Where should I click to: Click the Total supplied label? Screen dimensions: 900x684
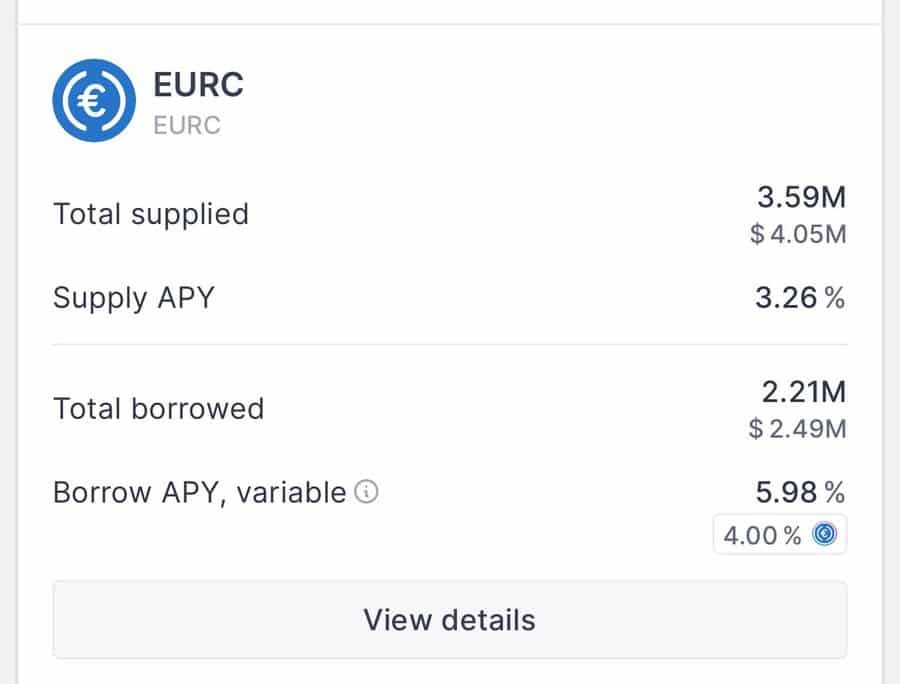[x=150, y=214]
